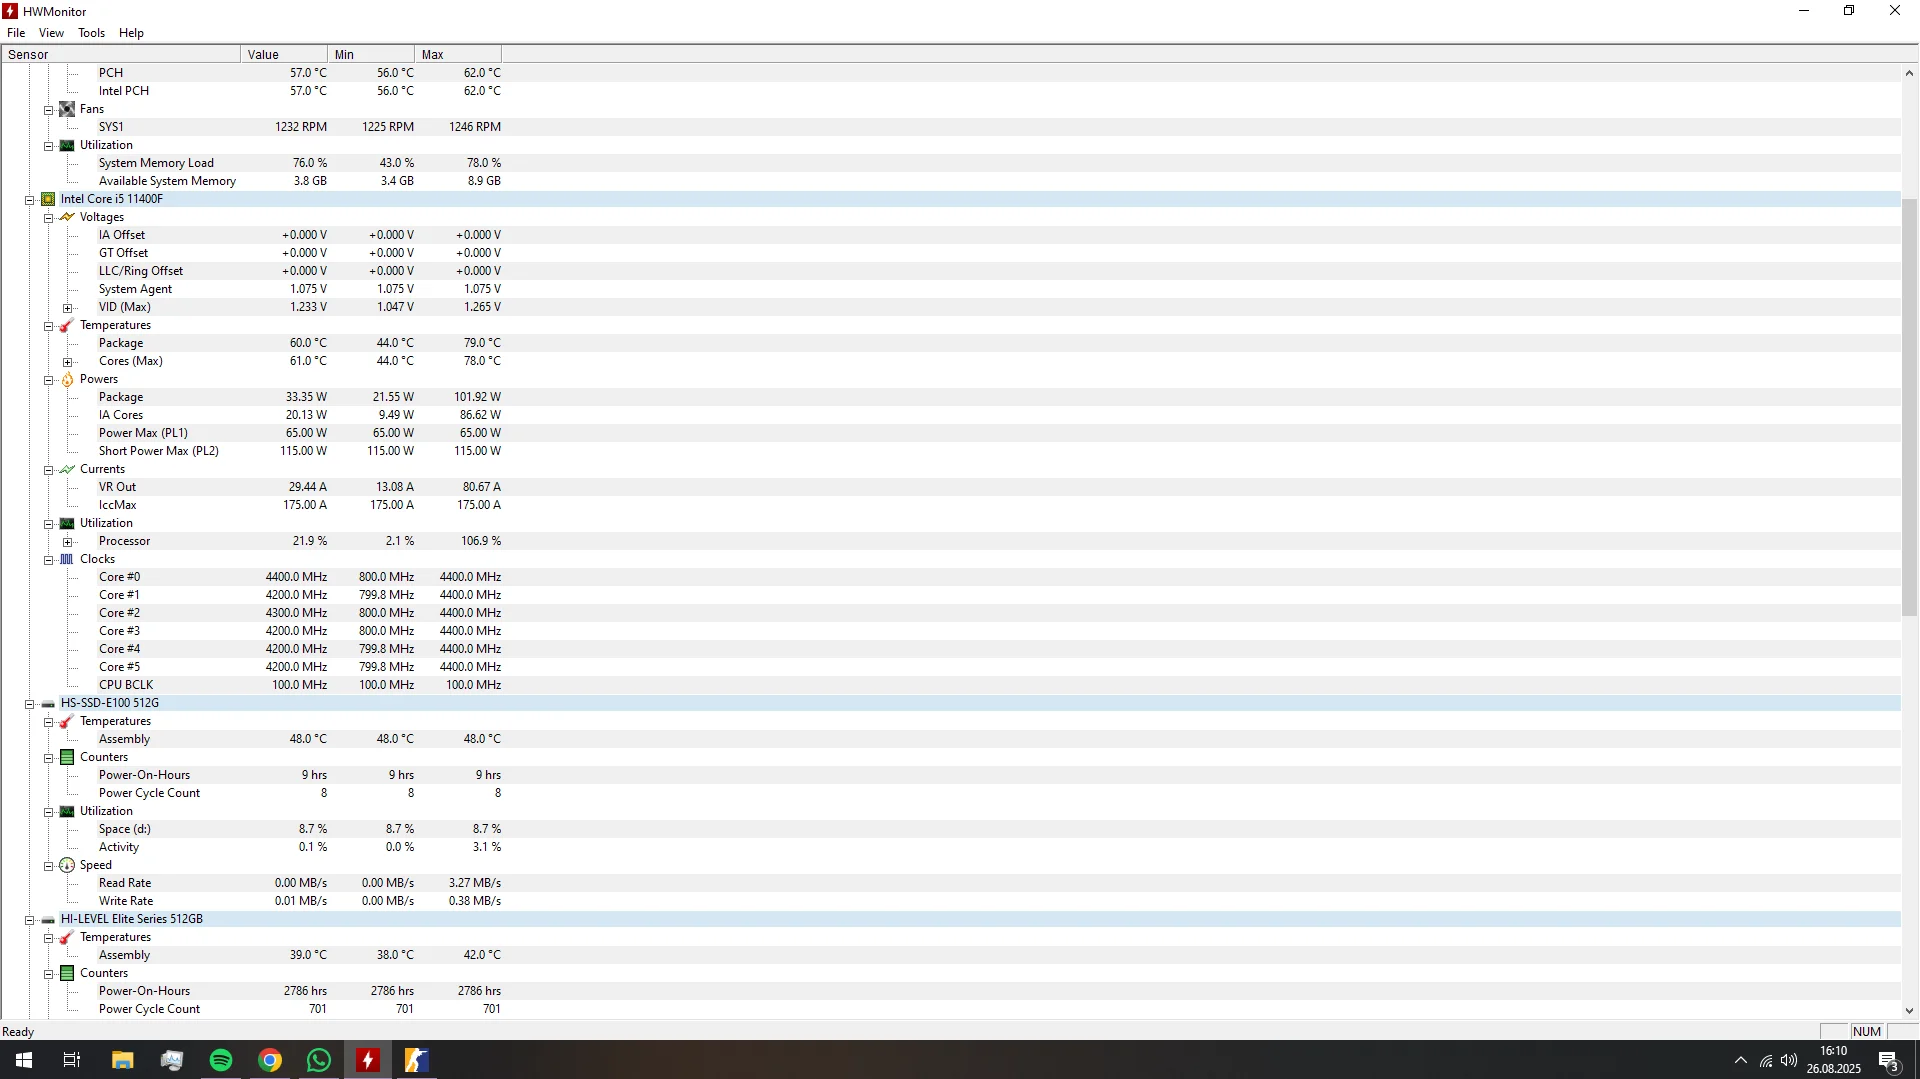This screenshot has width=1920, height=1079.
Task: Click the Clocks category icon
Action: [x=67, y=559]
